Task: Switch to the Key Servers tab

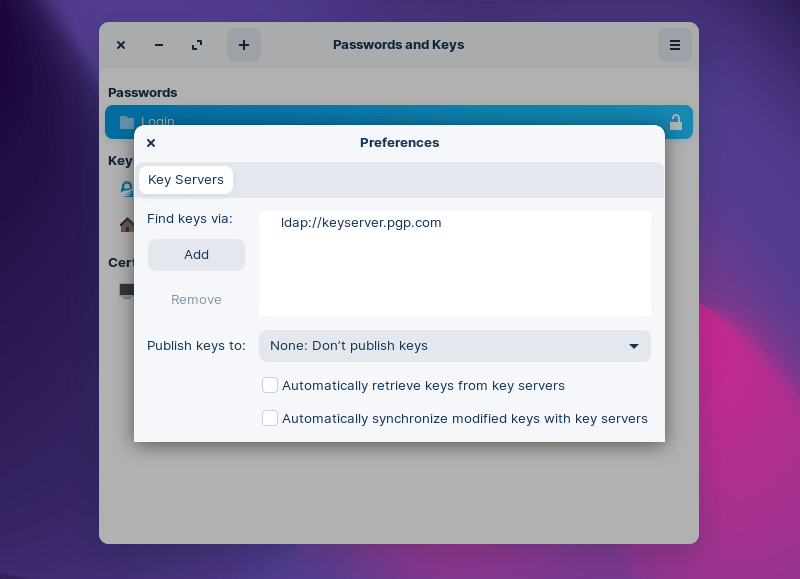Action: pyautogui.click(x=185, y=179)
